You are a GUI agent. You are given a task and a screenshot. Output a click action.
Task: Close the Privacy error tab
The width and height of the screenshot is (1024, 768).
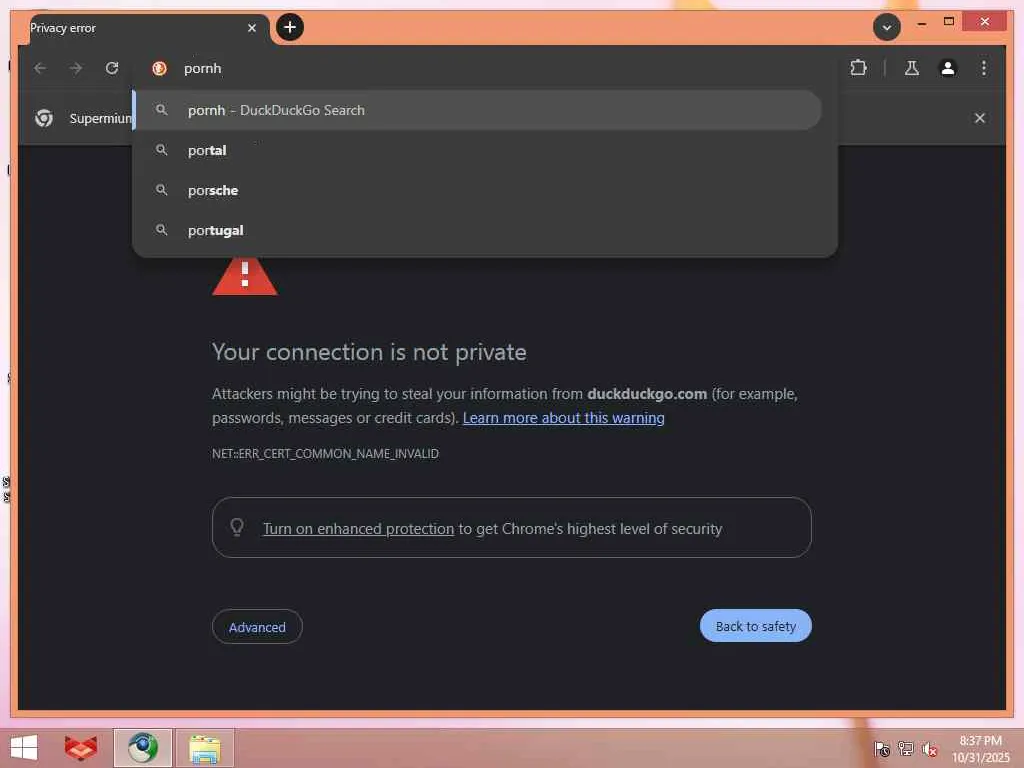(251, 28)
